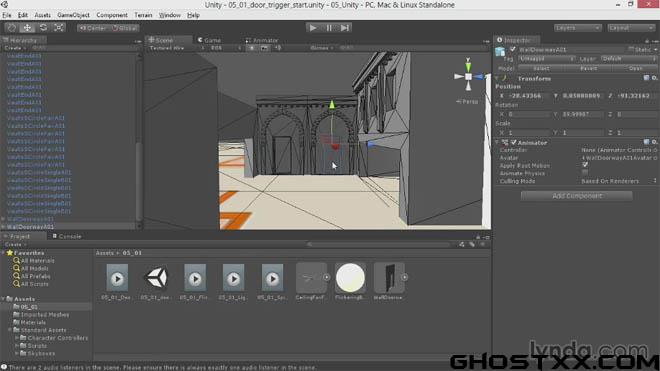Select the Hand tool in toolbar

[x=12, y=28]
